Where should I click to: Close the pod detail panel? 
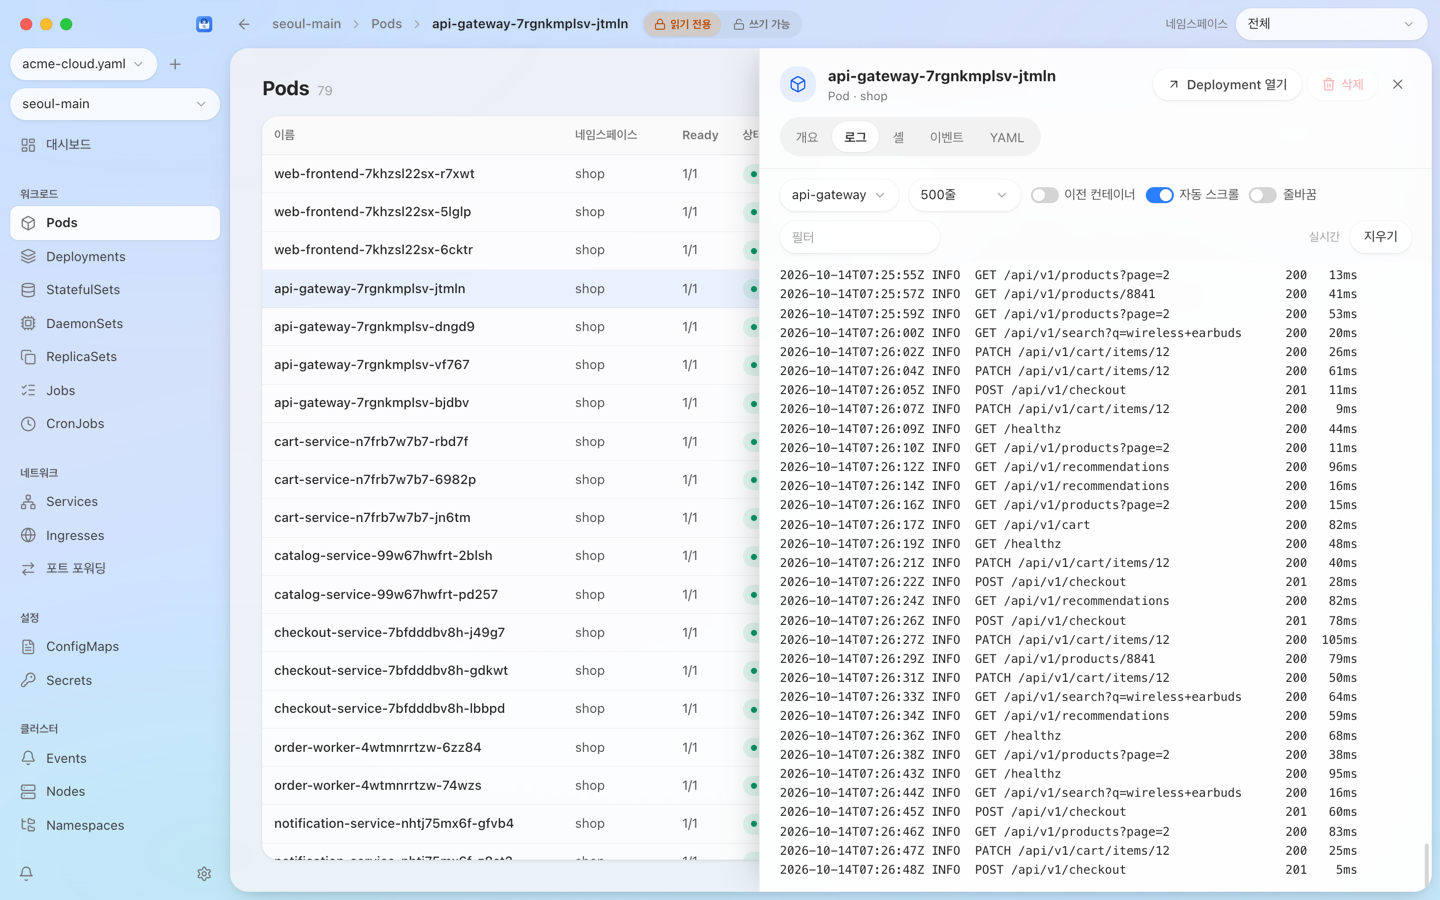point(1398,85)
